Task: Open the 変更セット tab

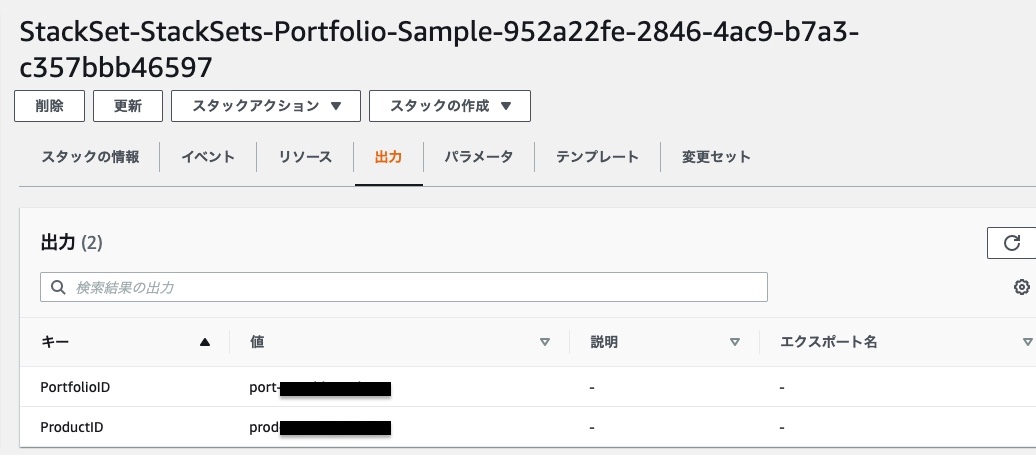Action: [716, 157]
